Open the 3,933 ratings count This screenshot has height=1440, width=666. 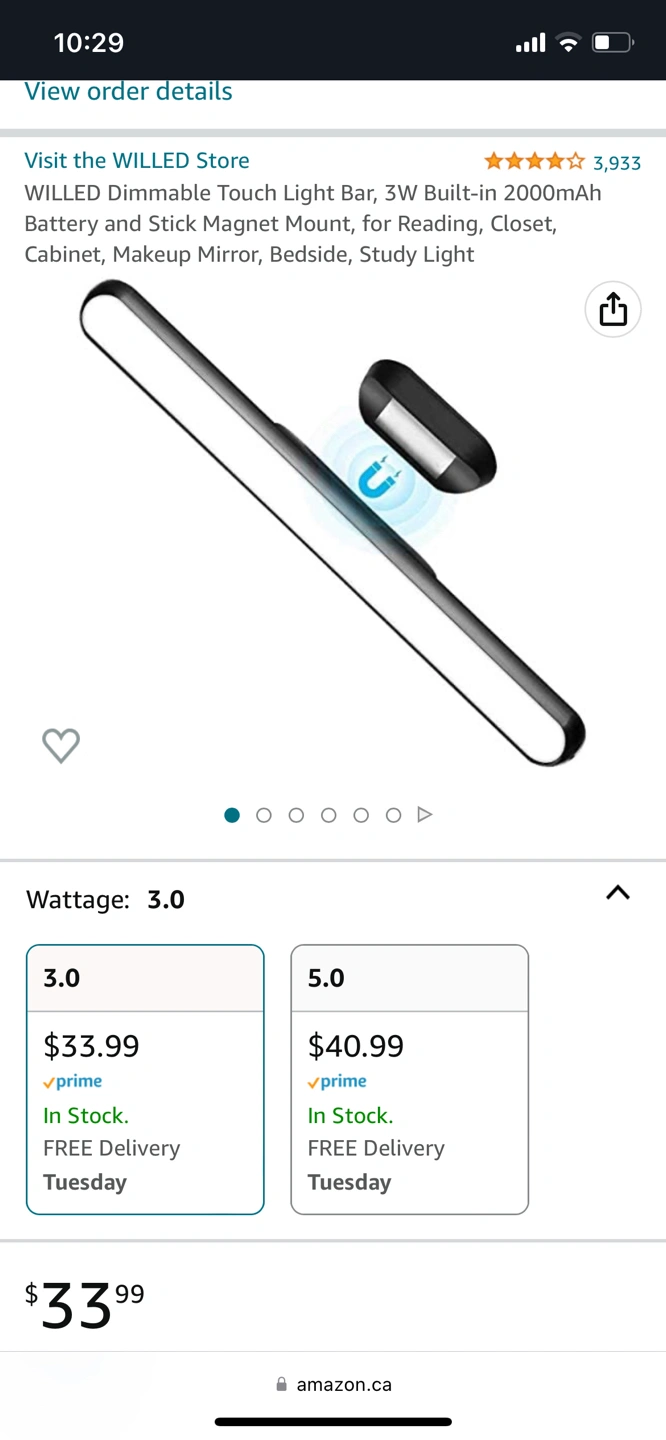617,163
